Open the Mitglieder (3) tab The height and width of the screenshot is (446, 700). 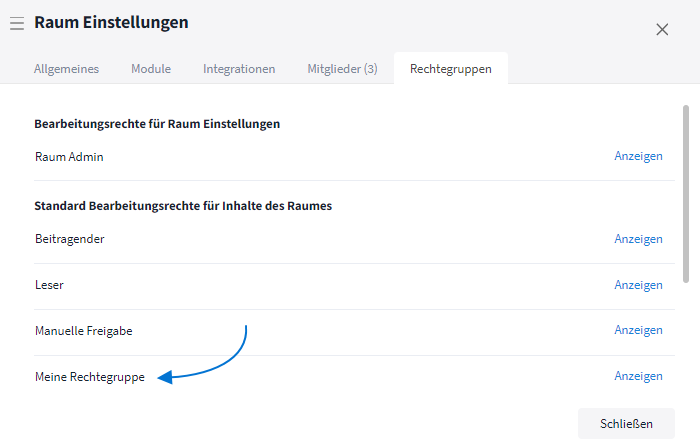[x=342, y=69]
